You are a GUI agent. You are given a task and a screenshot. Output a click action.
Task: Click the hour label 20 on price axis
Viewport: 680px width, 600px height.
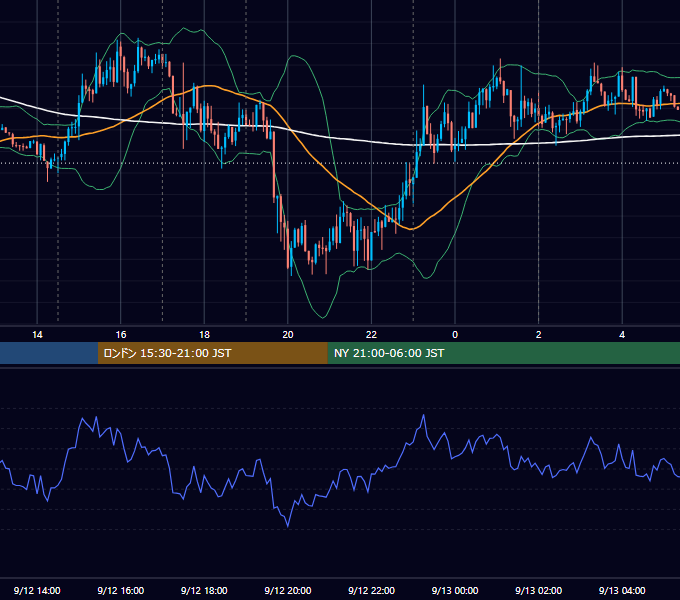tap(288, 335)
